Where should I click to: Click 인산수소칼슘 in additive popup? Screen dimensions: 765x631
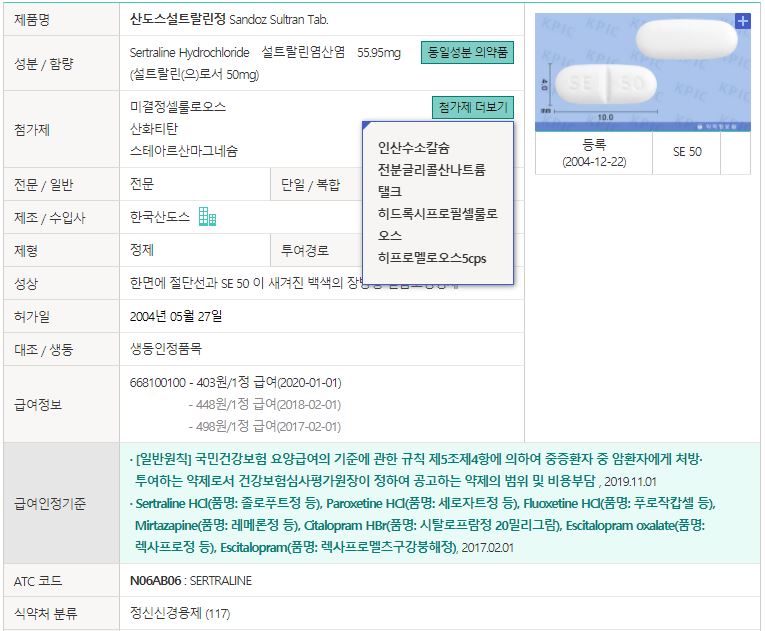414,147
